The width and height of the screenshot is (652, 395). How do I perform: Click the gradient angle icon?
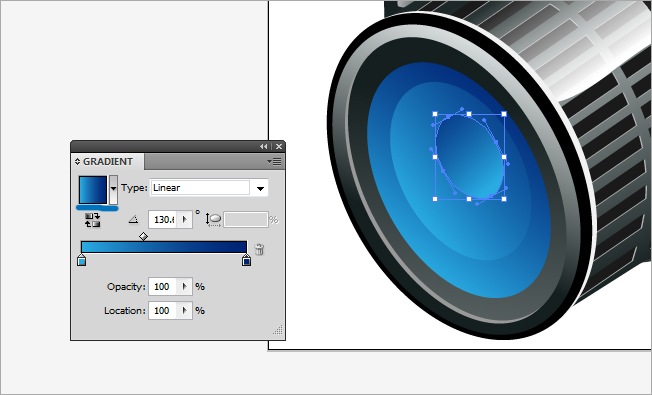coord(133,220)
